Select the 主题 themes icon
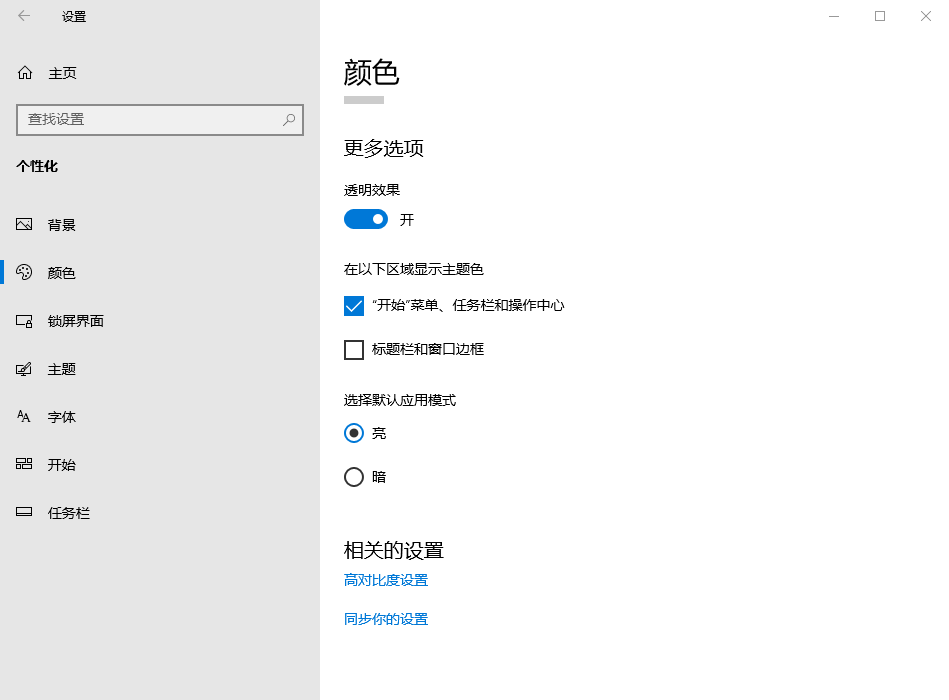This screenshot has height=700, width=949. [x=23, y=368]
